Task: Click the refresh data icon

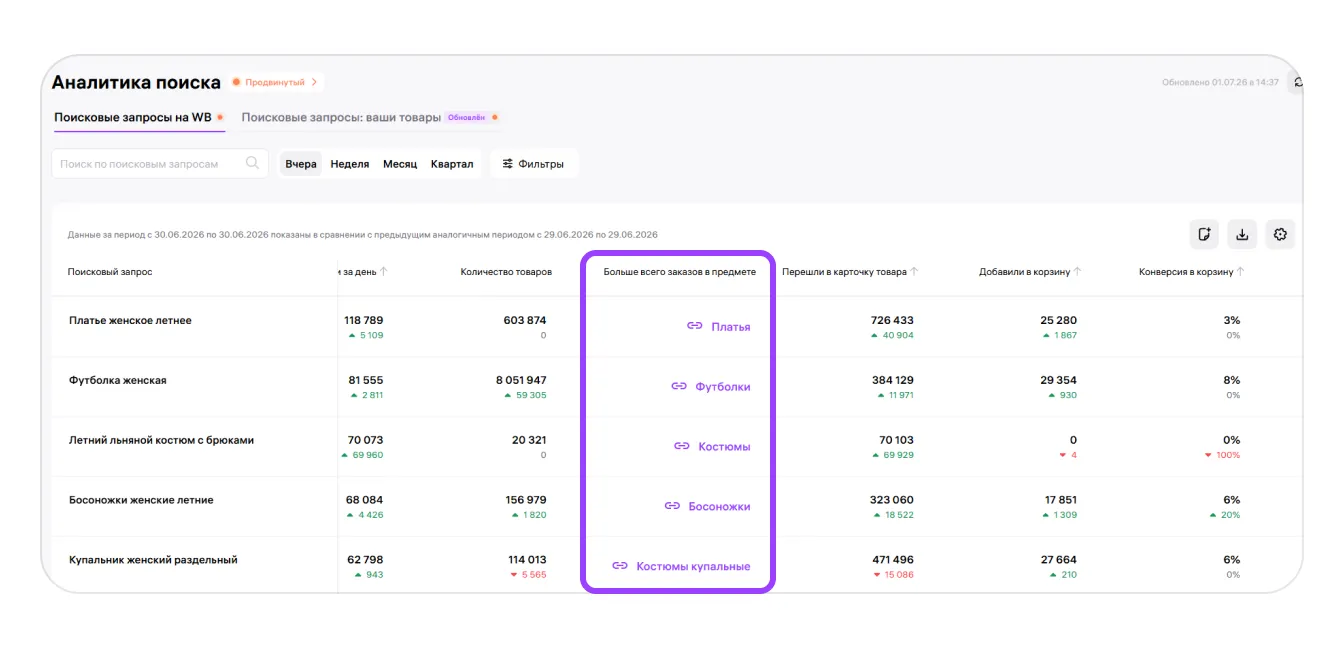Action: pyautogui.click(x=1298, y=83)
